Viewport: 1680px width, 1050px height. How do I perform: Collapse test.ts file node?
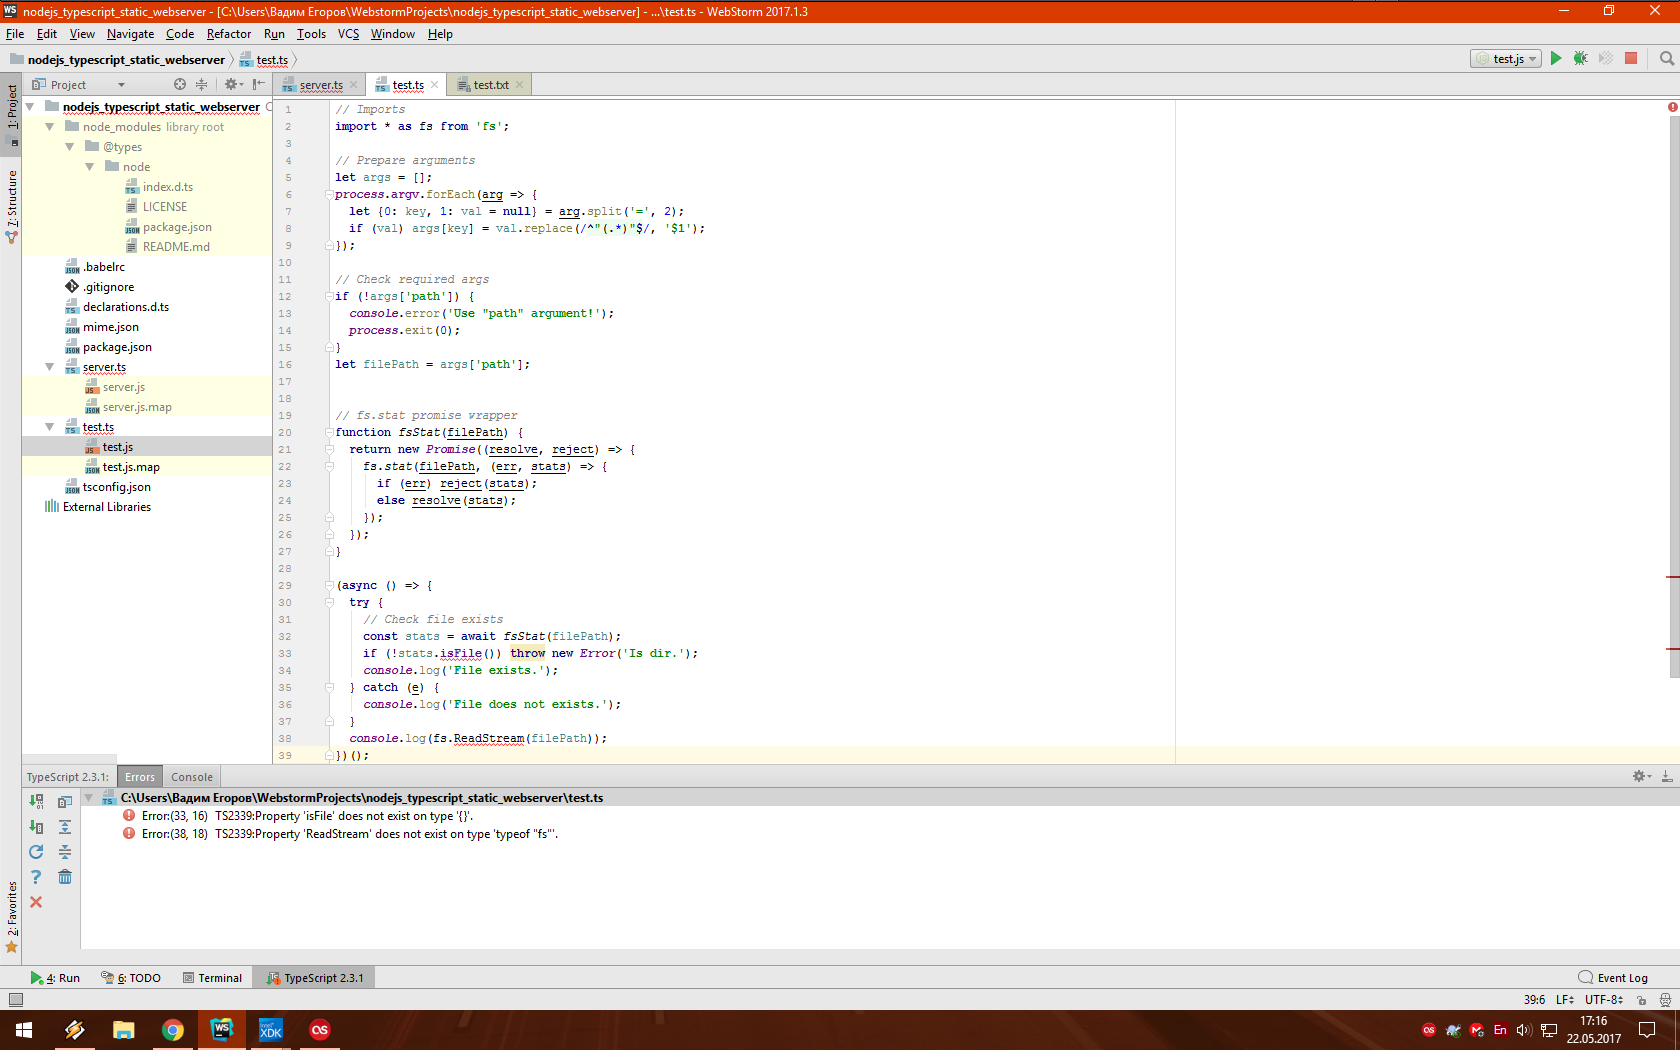[x=50, y=427]
